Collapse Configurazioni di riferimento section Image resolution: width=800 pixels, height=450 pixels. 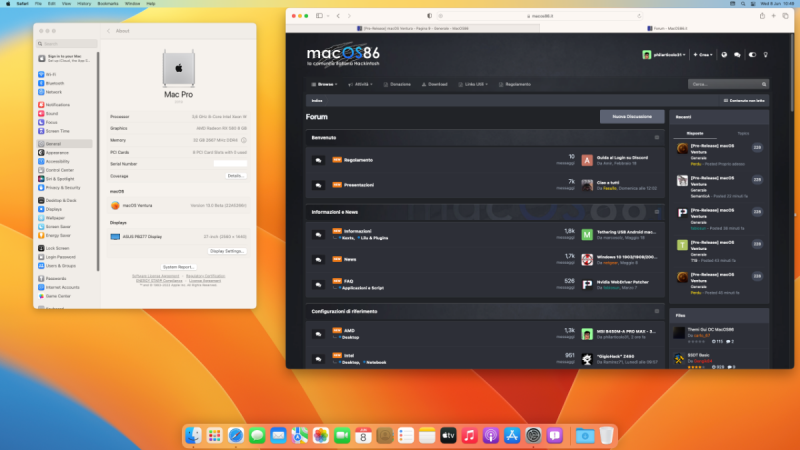[657, 311]
